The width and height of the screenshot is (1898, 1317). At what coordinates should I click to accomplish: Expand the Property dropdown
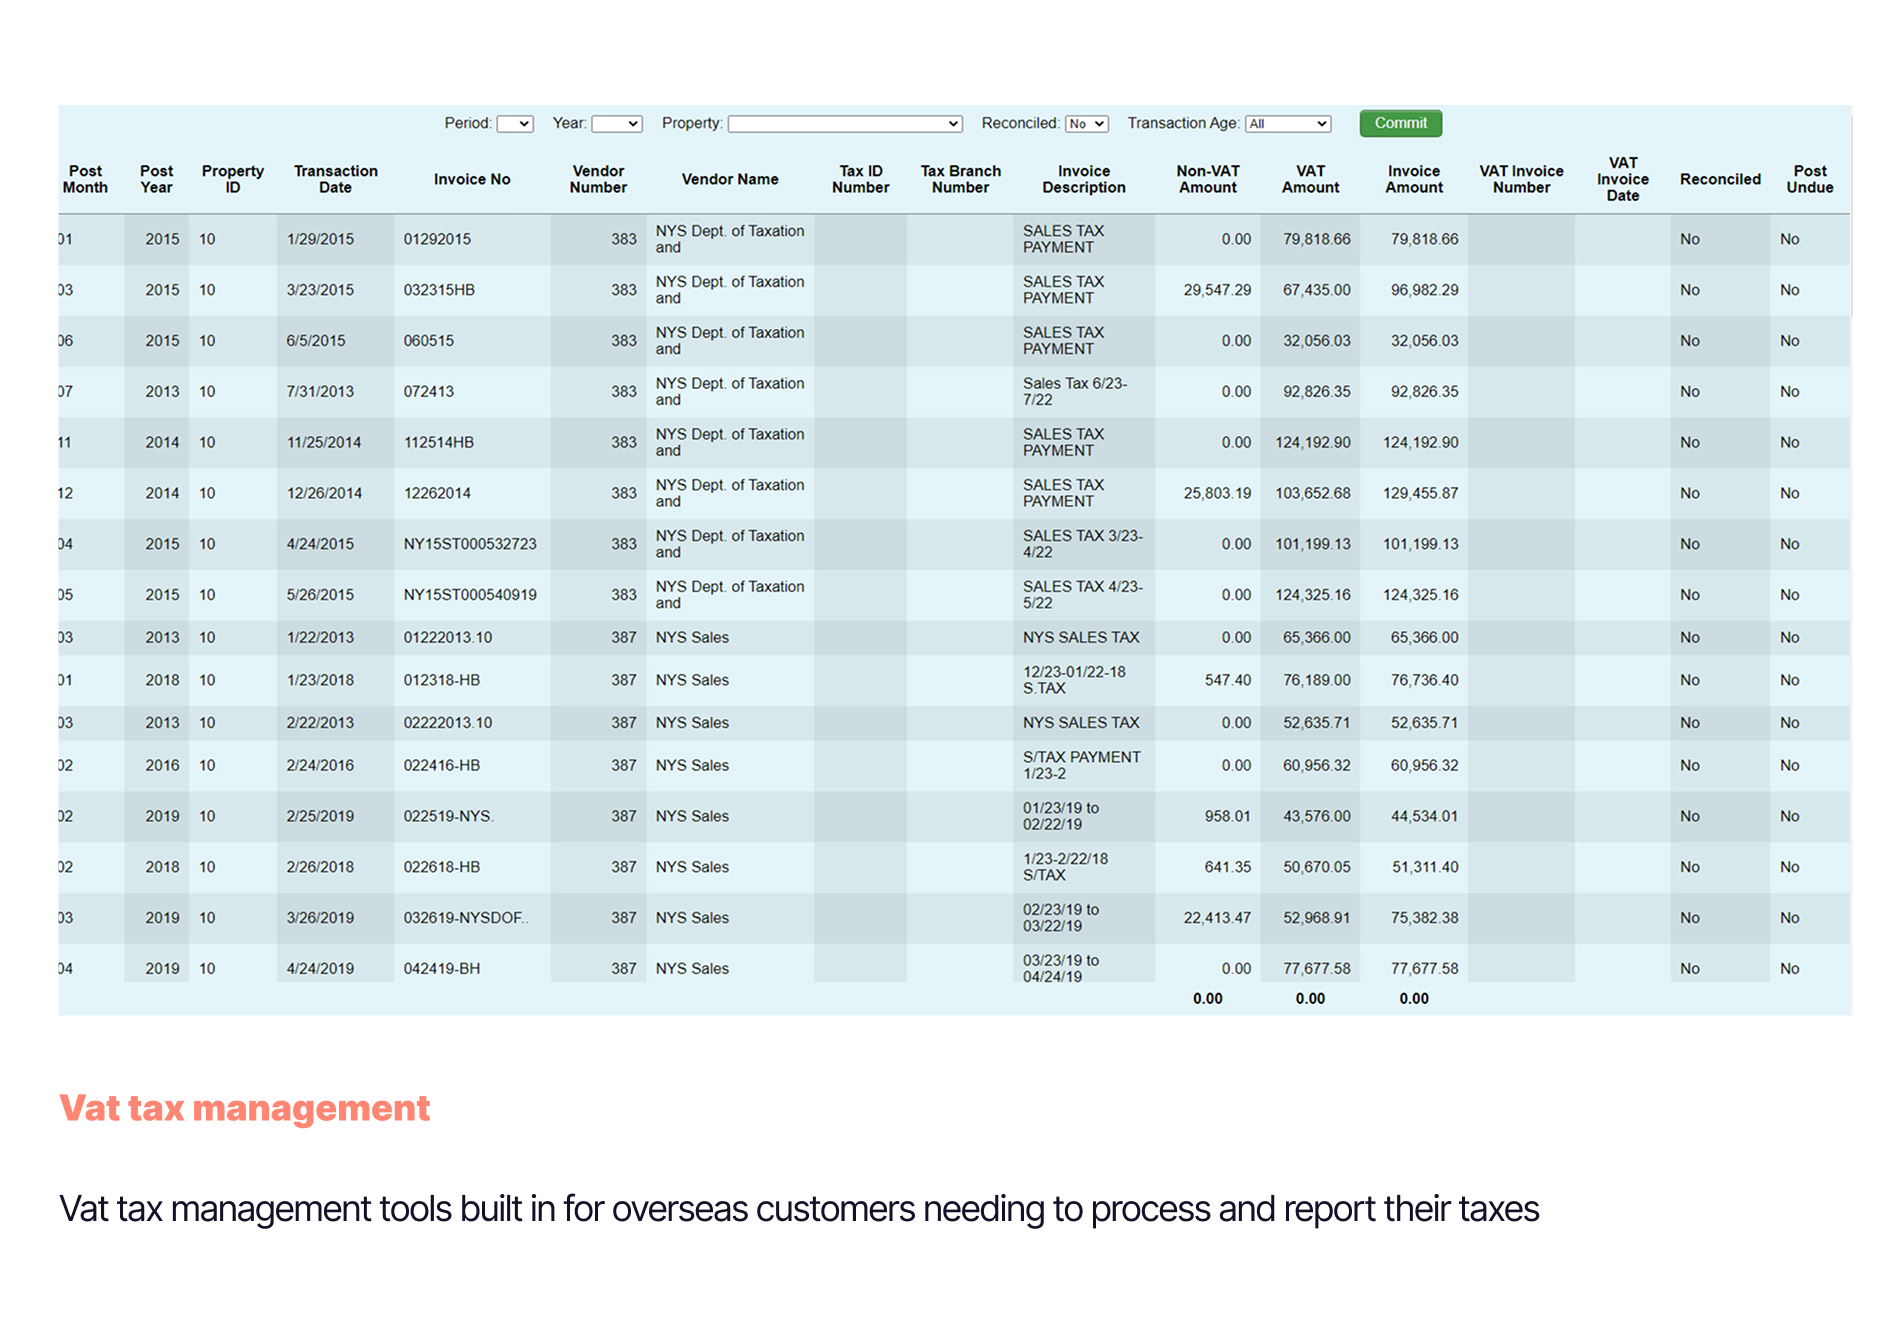click(x=844, y=124)
